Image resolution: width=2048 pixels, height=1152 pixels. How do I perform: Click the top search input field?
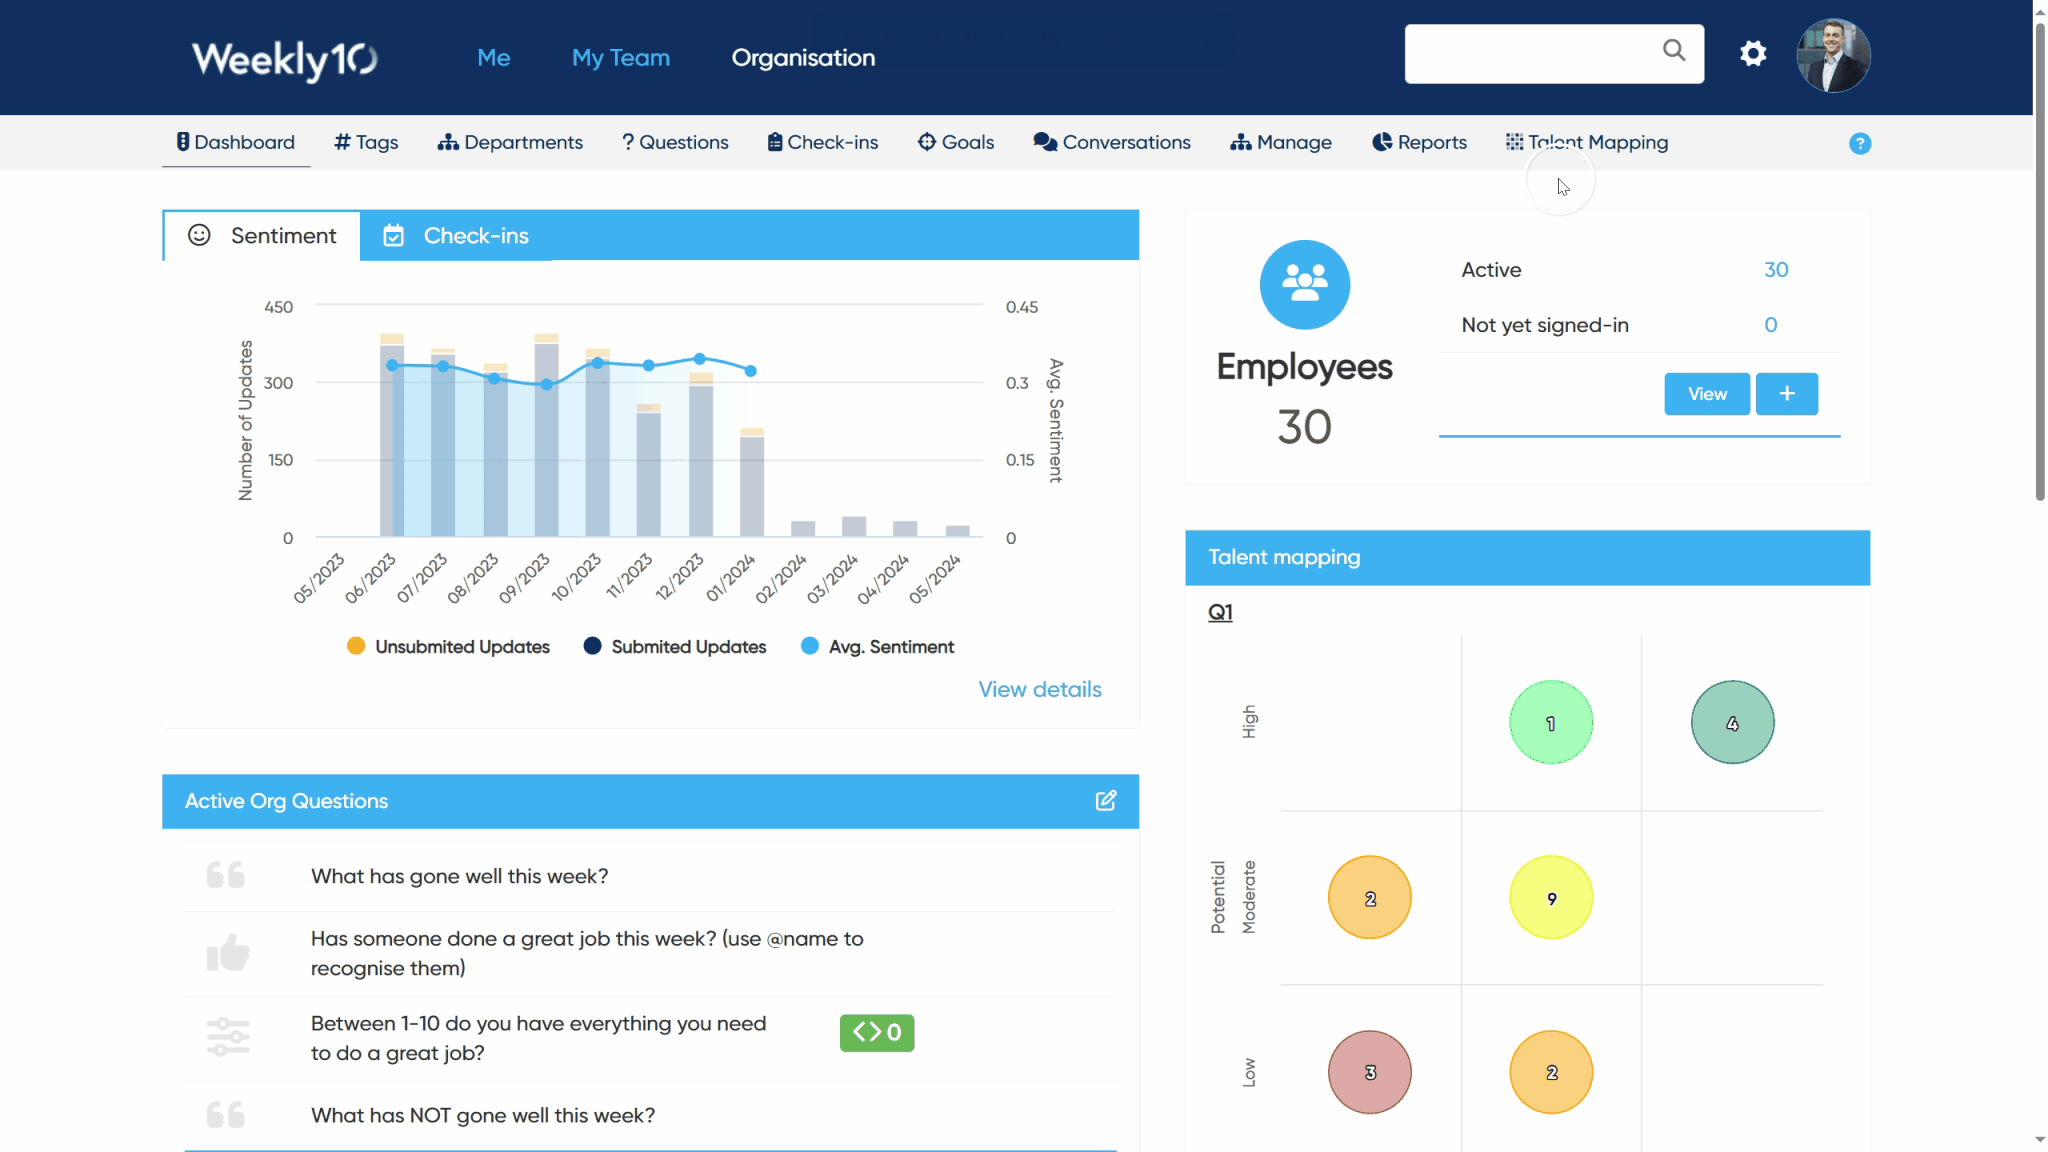pos(1528,54)
